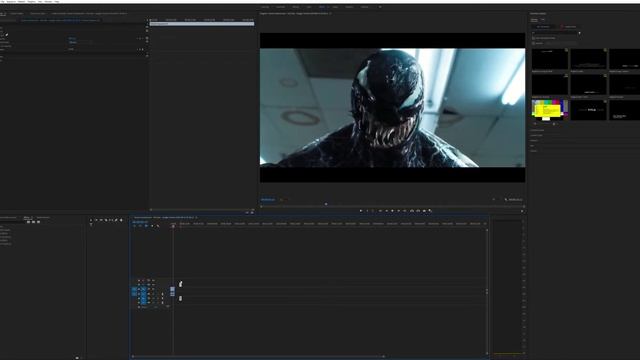Click the Add Marker button under Program monitor

pyautogui.click(x=361, y=211)
